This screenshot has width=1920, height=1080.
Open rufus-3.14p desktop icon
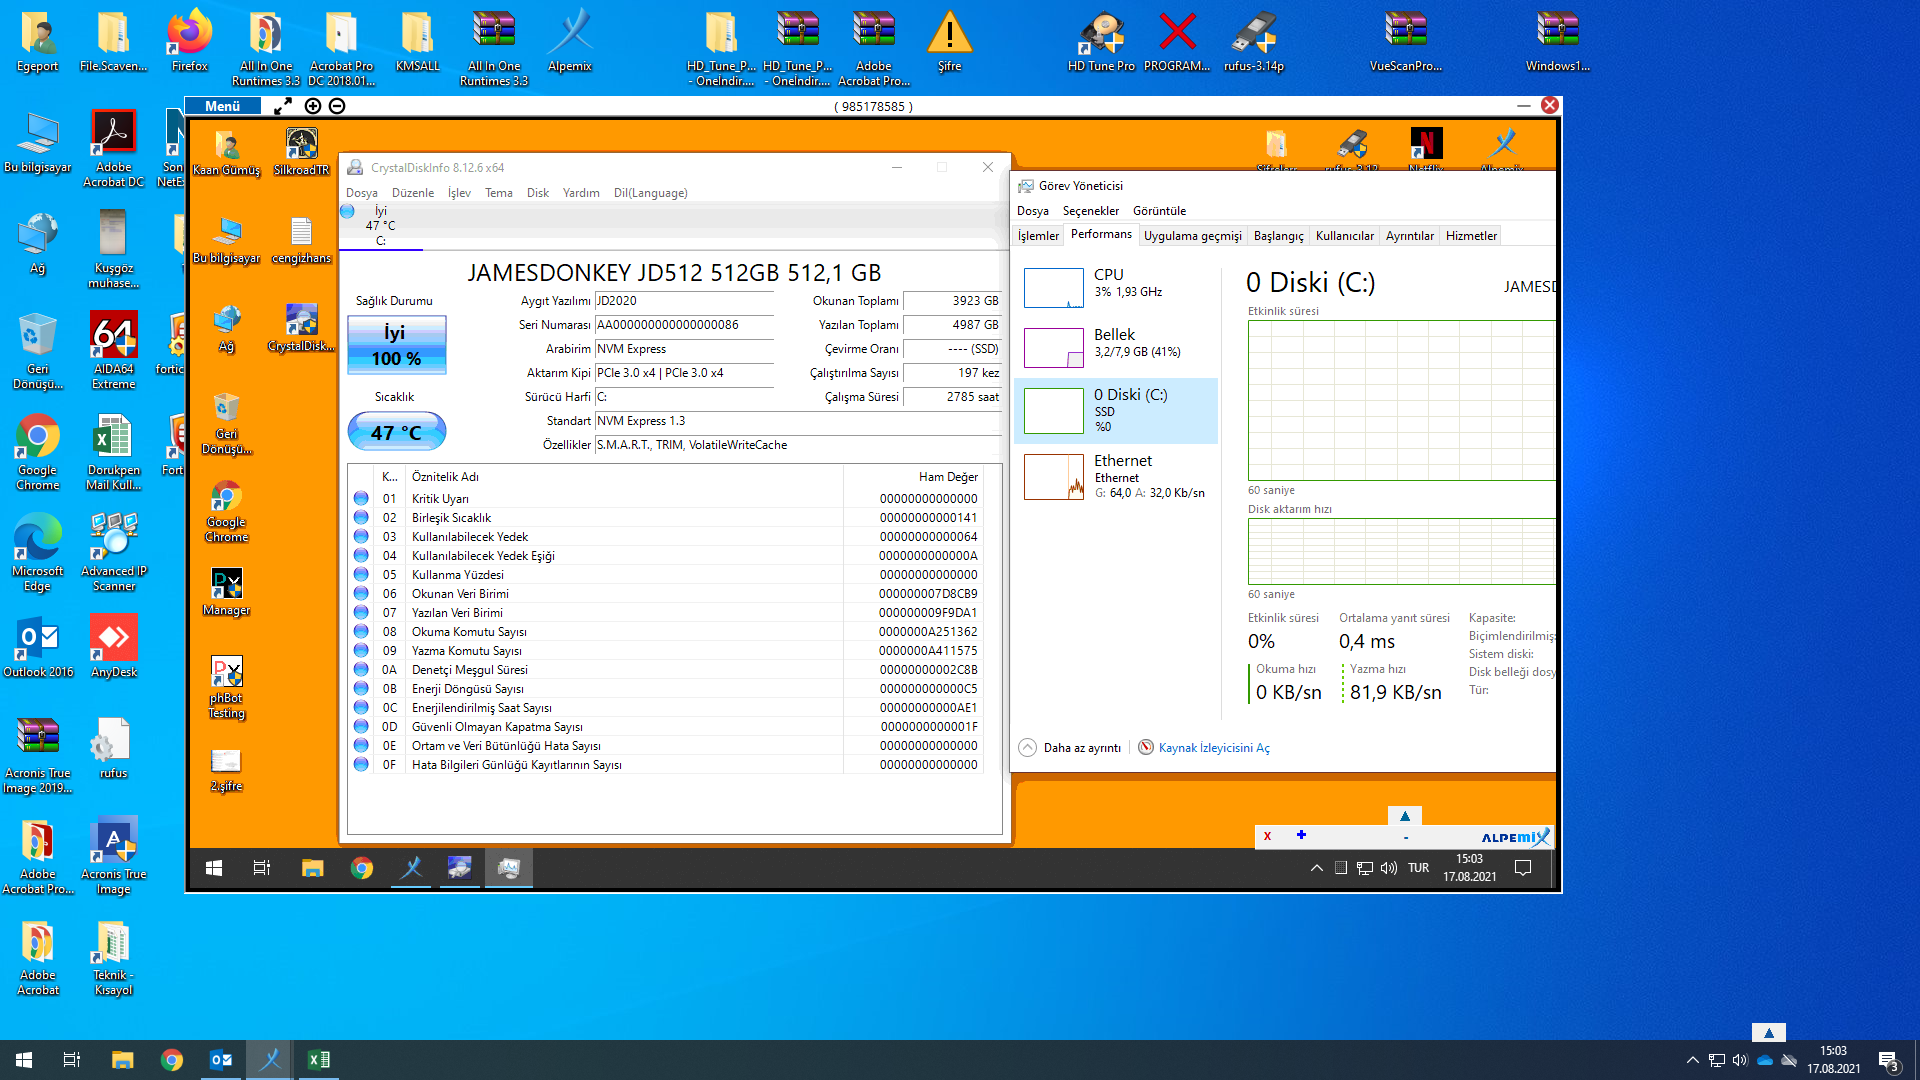tap(1253, 42)
